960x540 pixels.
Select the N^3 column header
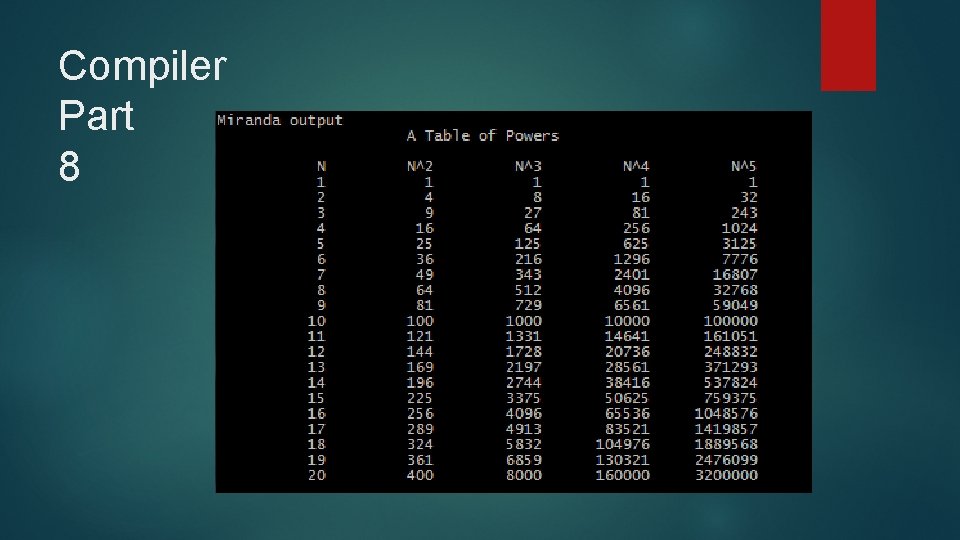click(528, 167)
